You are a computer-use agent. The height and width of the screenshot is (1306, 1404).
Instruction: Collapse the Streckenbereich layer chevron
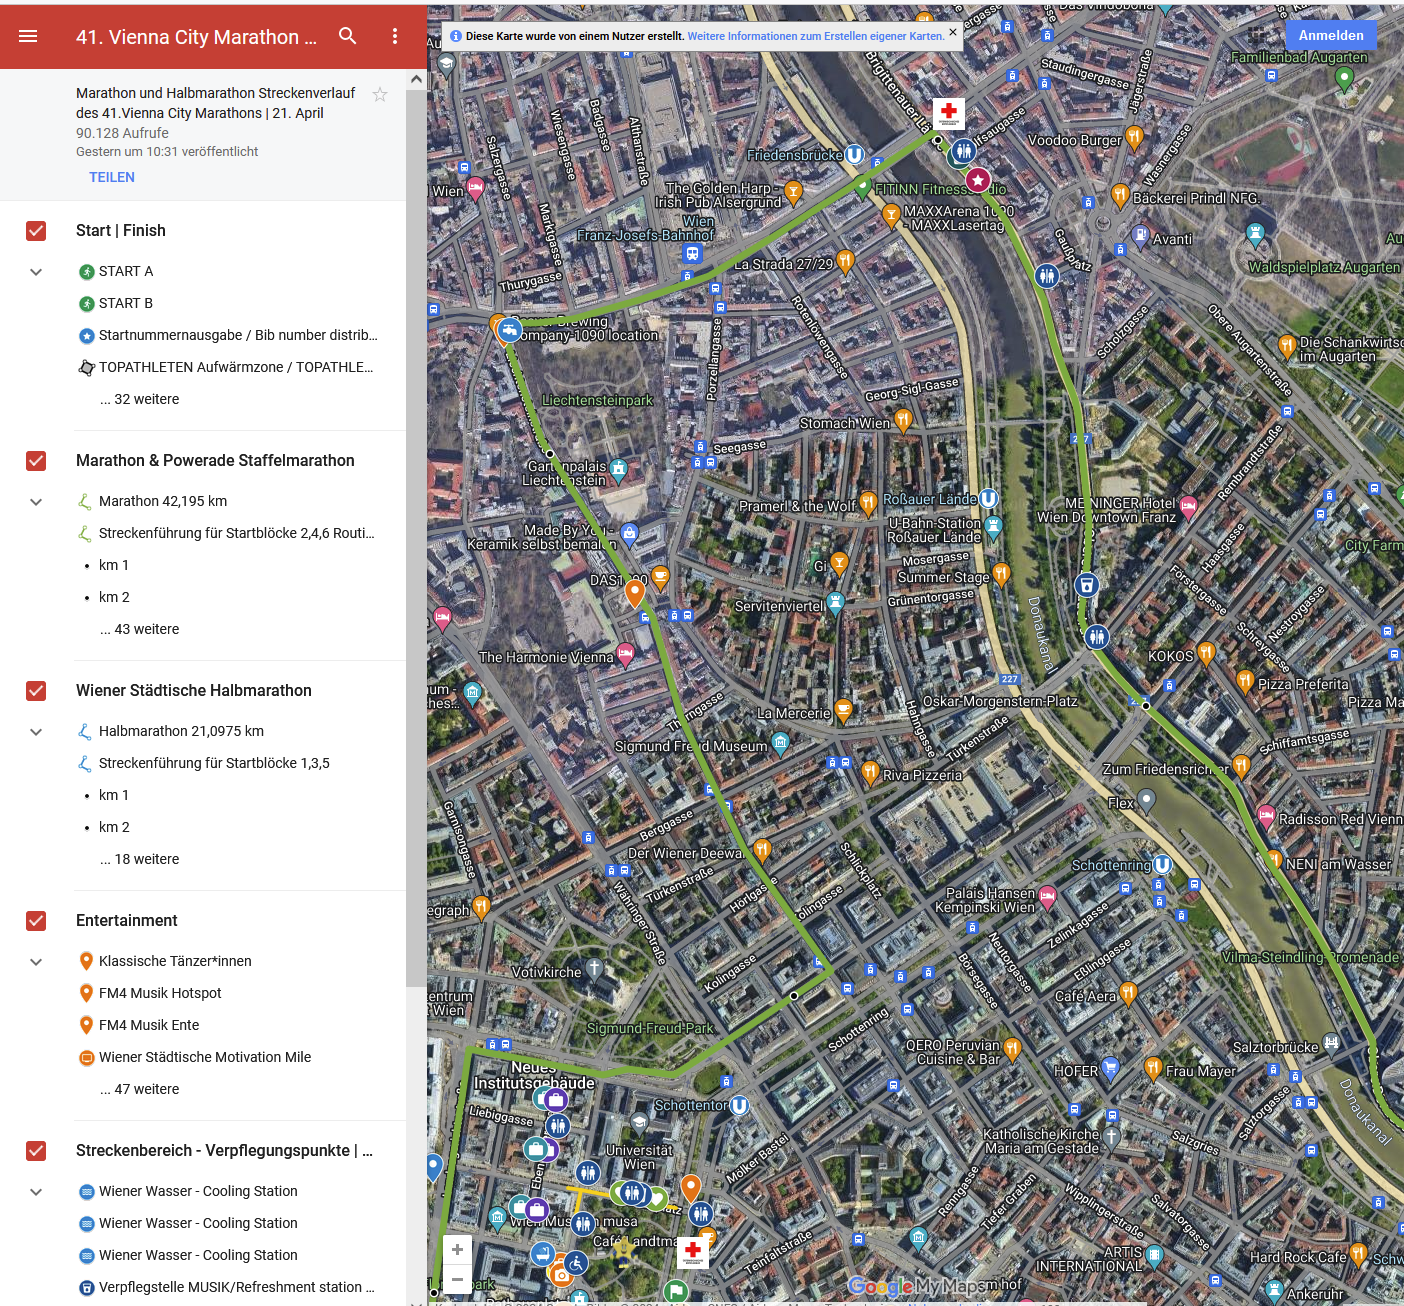36,1192
